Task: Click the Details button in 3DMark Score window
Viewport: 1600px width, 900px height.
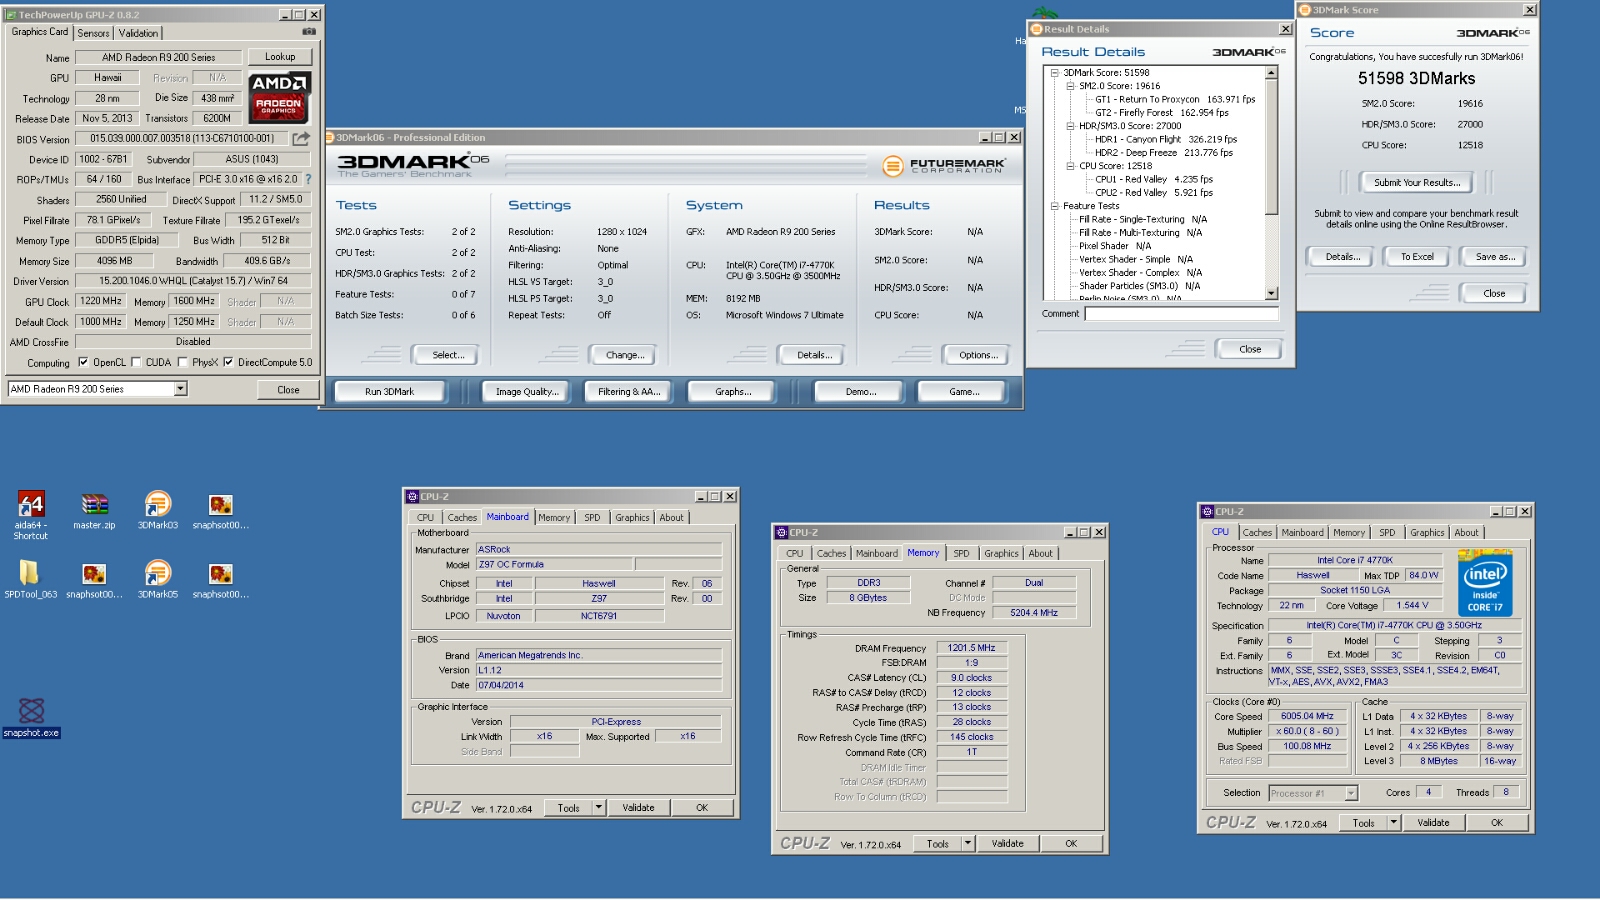Action: pyautogui.click(x=1342, y=257)
